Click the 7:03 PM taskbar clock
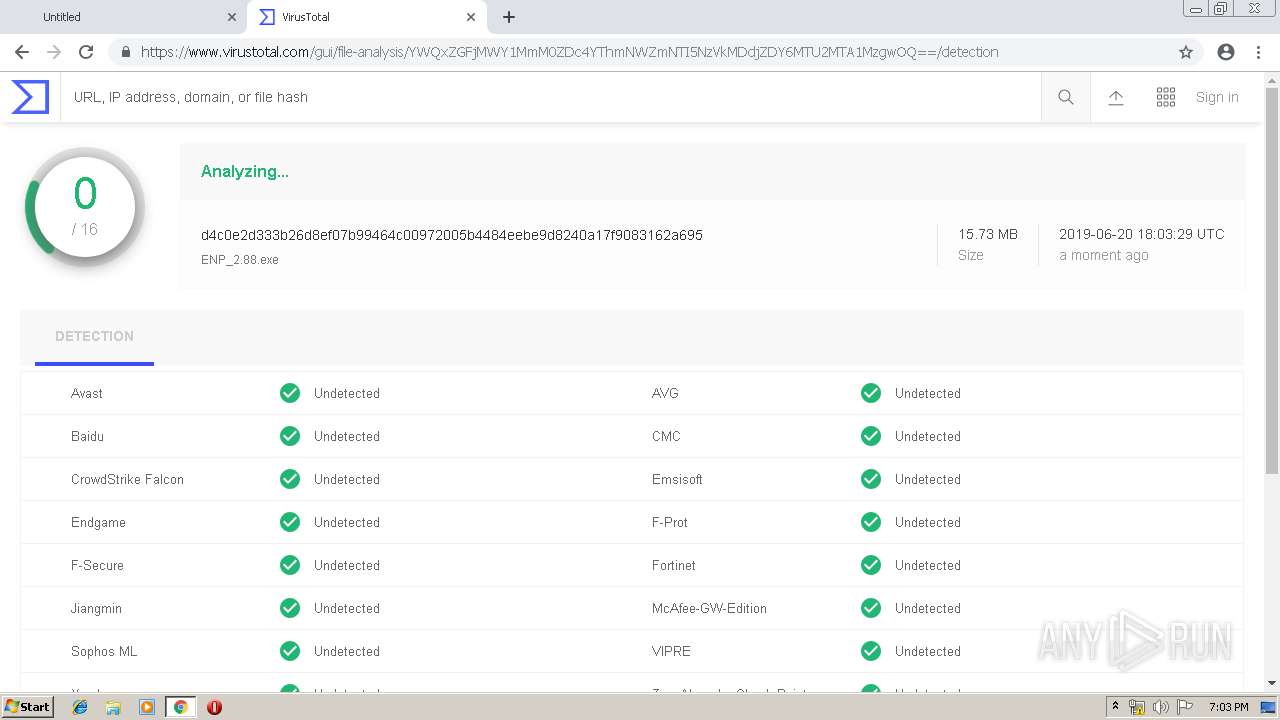 coord(1228,707)
